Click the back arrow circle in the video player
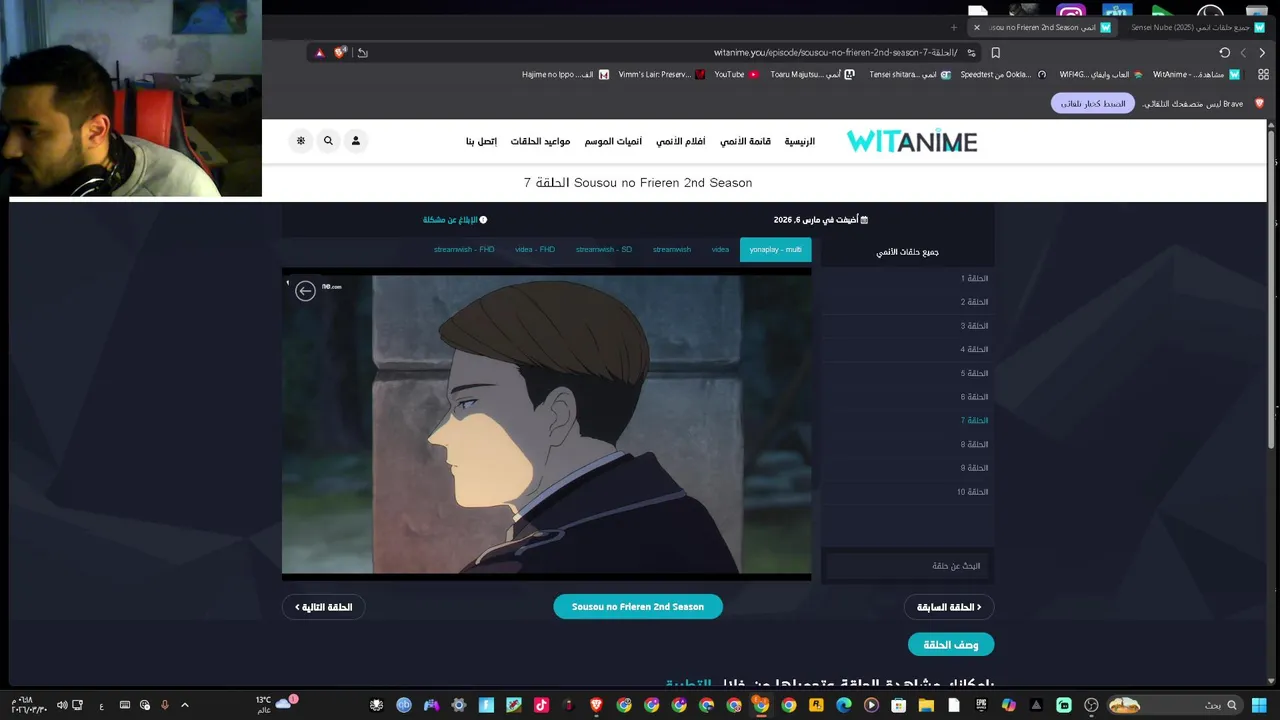This screenshot has height=720, width=1280. (x=306, y=291)
